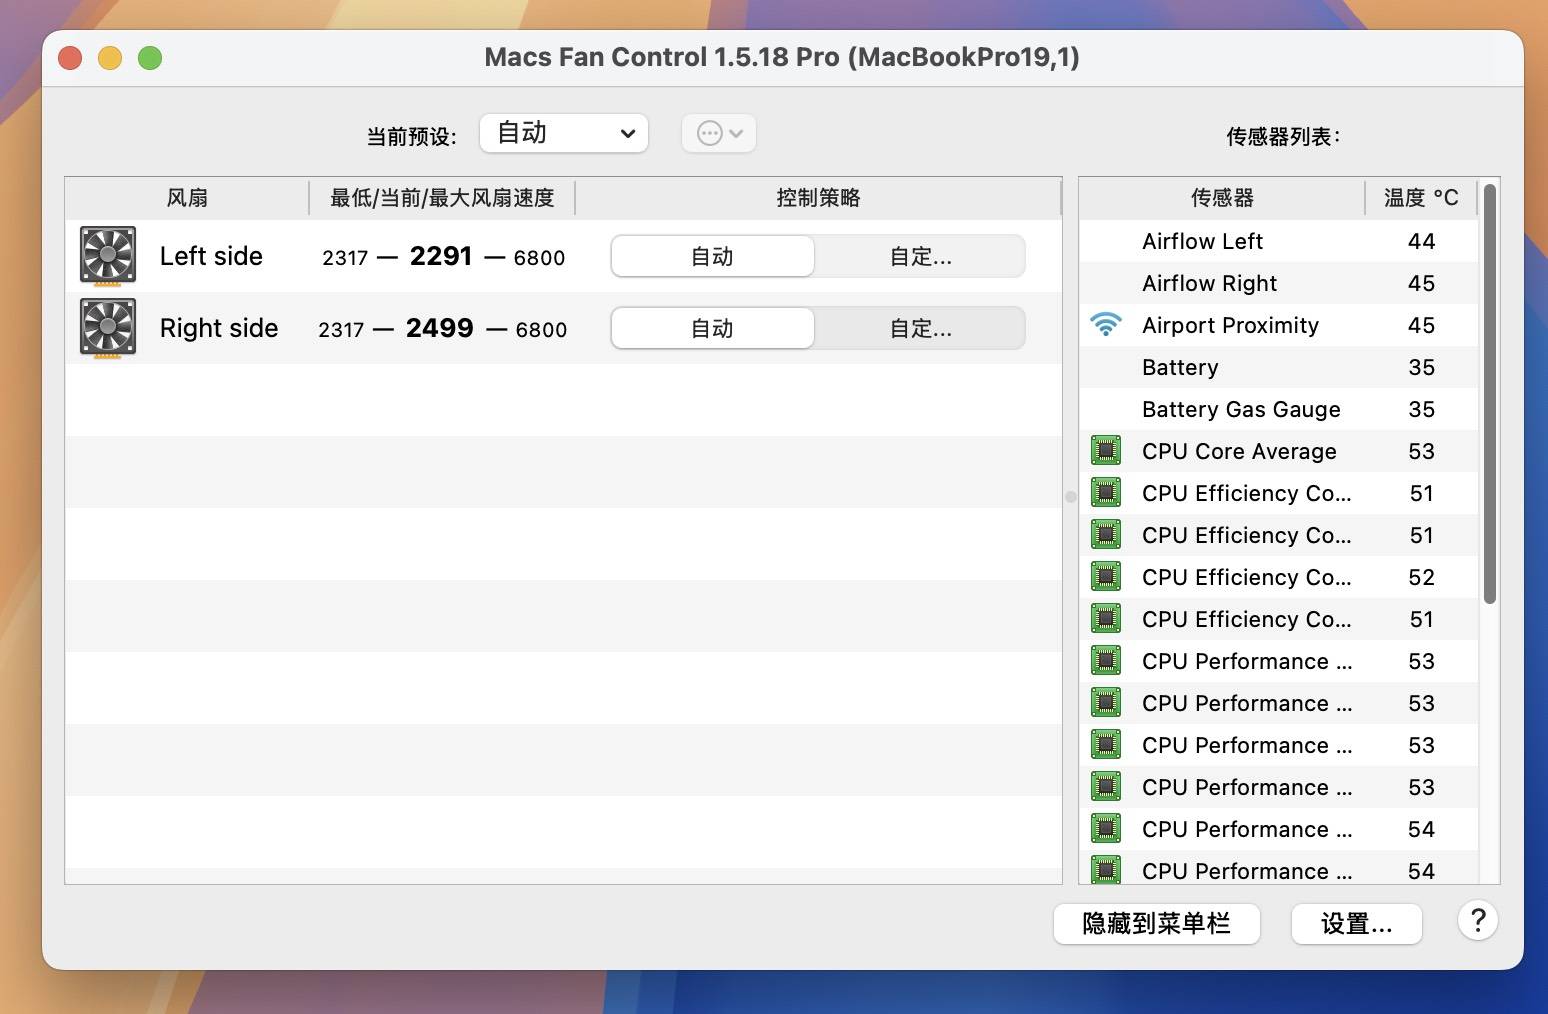Switch Right side fan to 自定 custom control
Screen dimensions: 1548x1014
click(918, 328)
